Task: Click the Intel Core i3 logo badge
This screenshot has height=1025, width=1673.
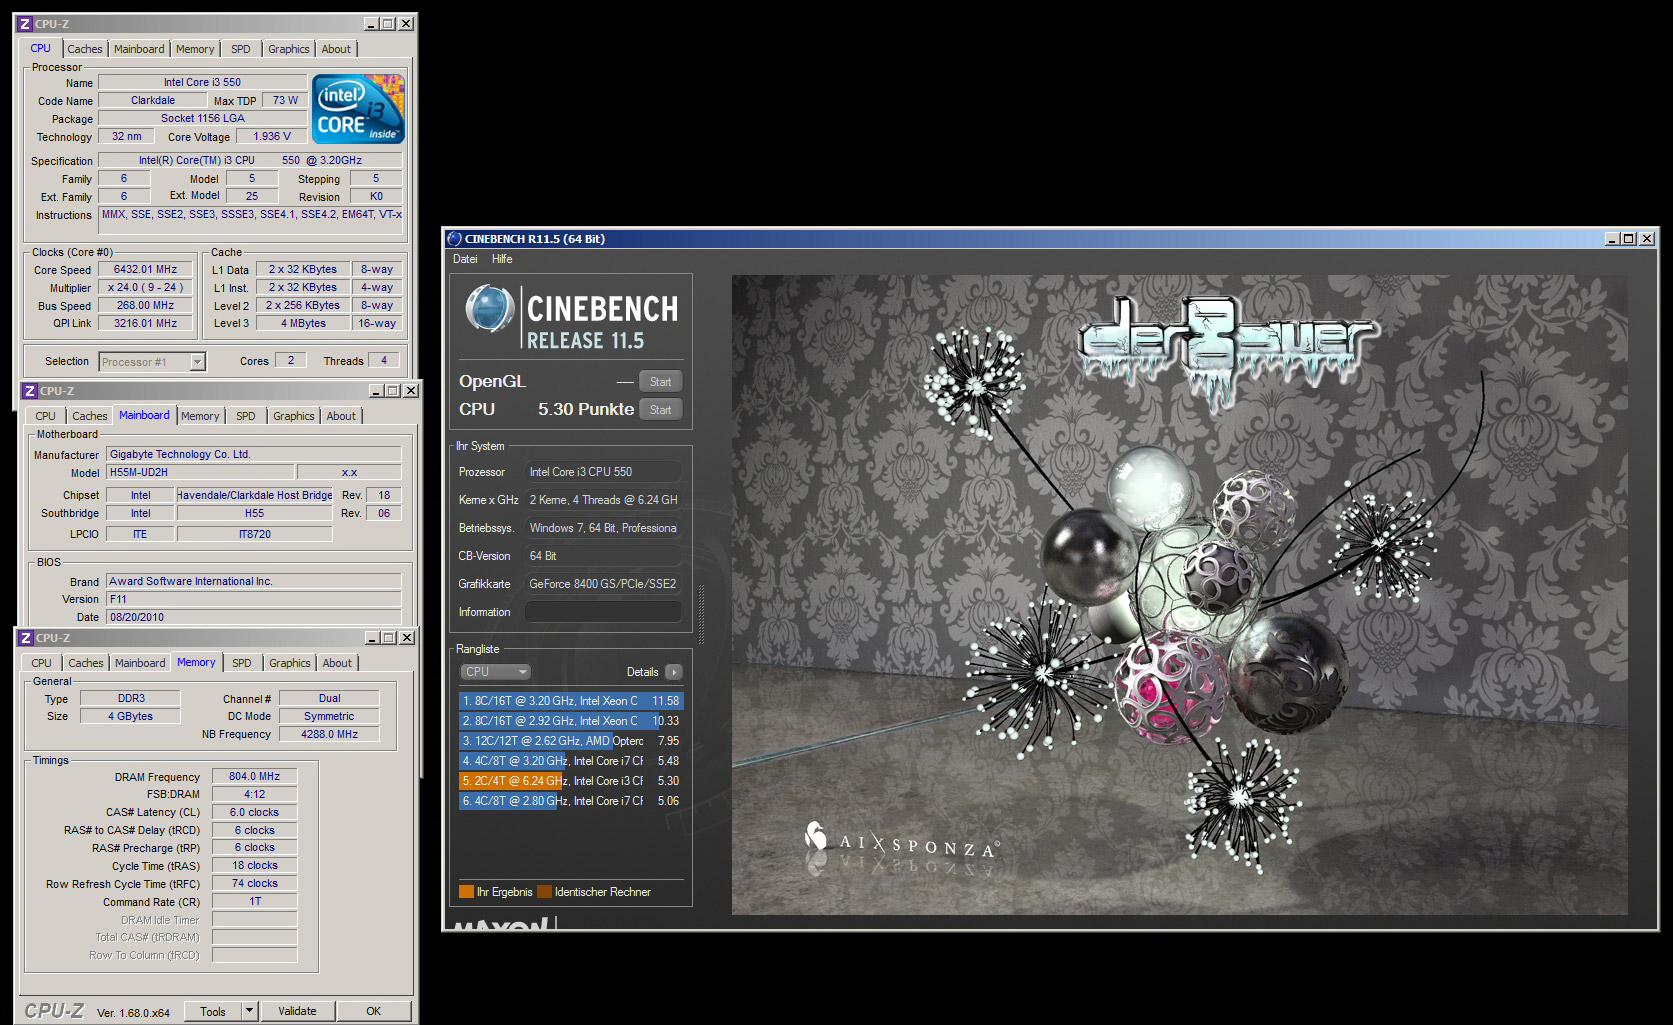Action: 358,109
